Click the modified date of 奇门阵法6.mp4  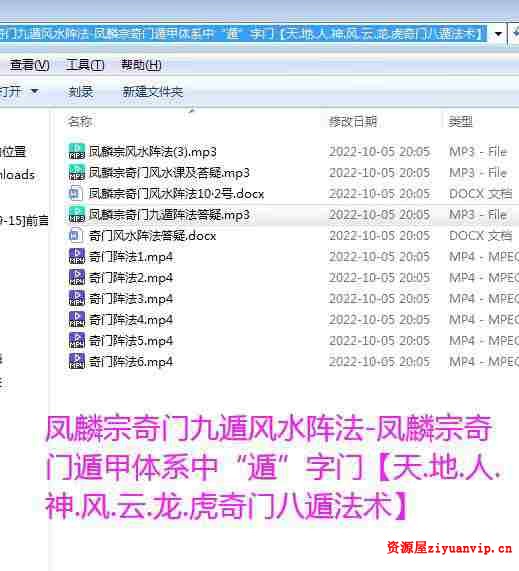[380, 362]
